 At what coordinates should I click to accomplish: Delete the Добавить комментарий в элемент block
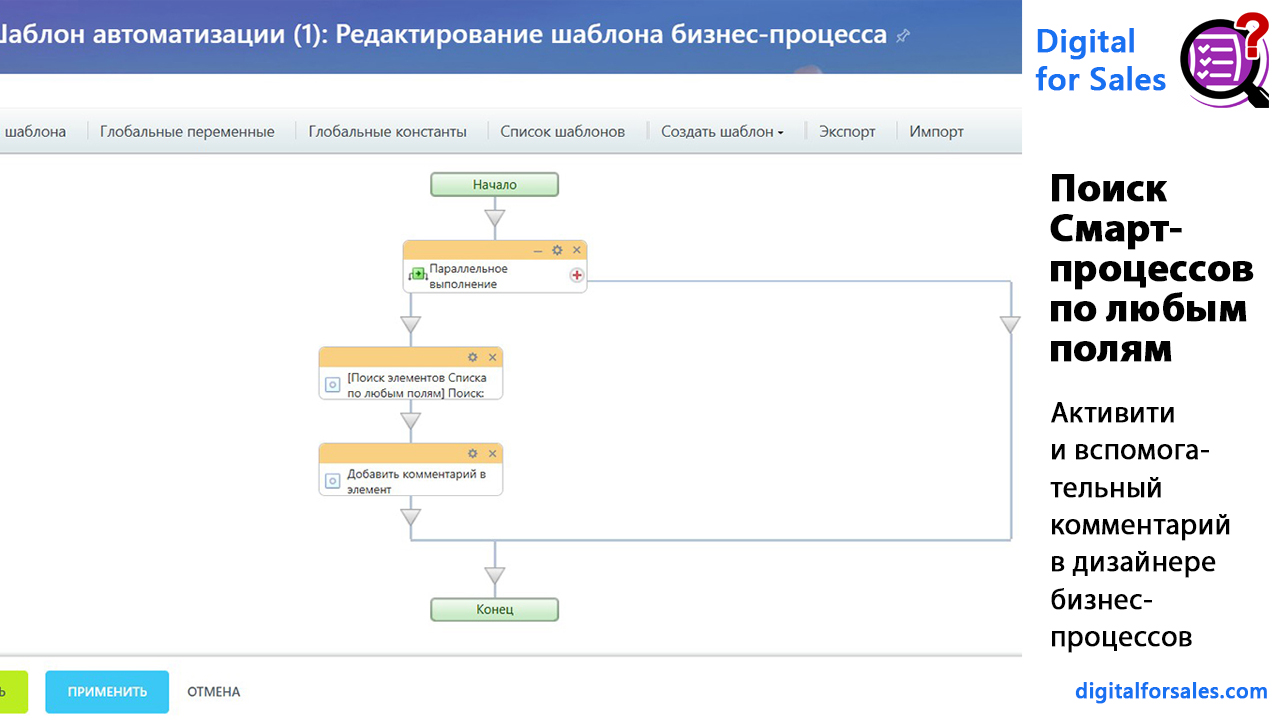click(x=492, y=453)
